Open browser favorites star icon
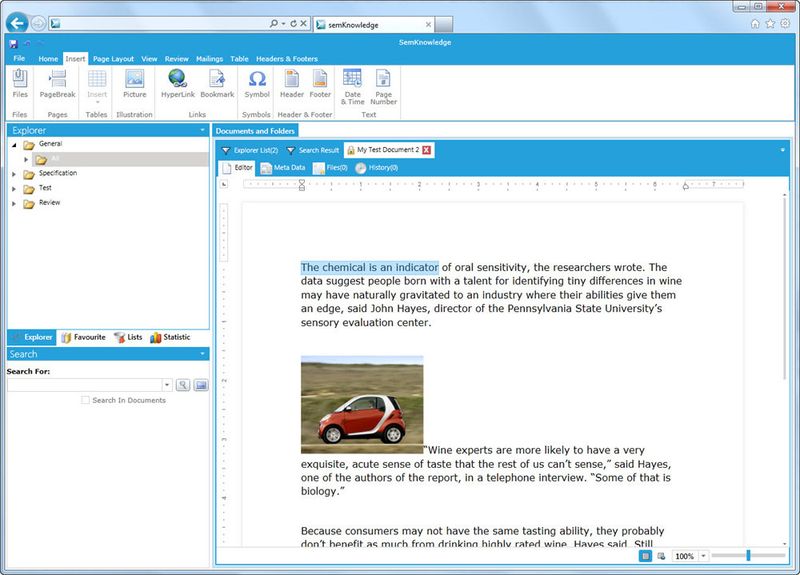 [x=770, y=23]
